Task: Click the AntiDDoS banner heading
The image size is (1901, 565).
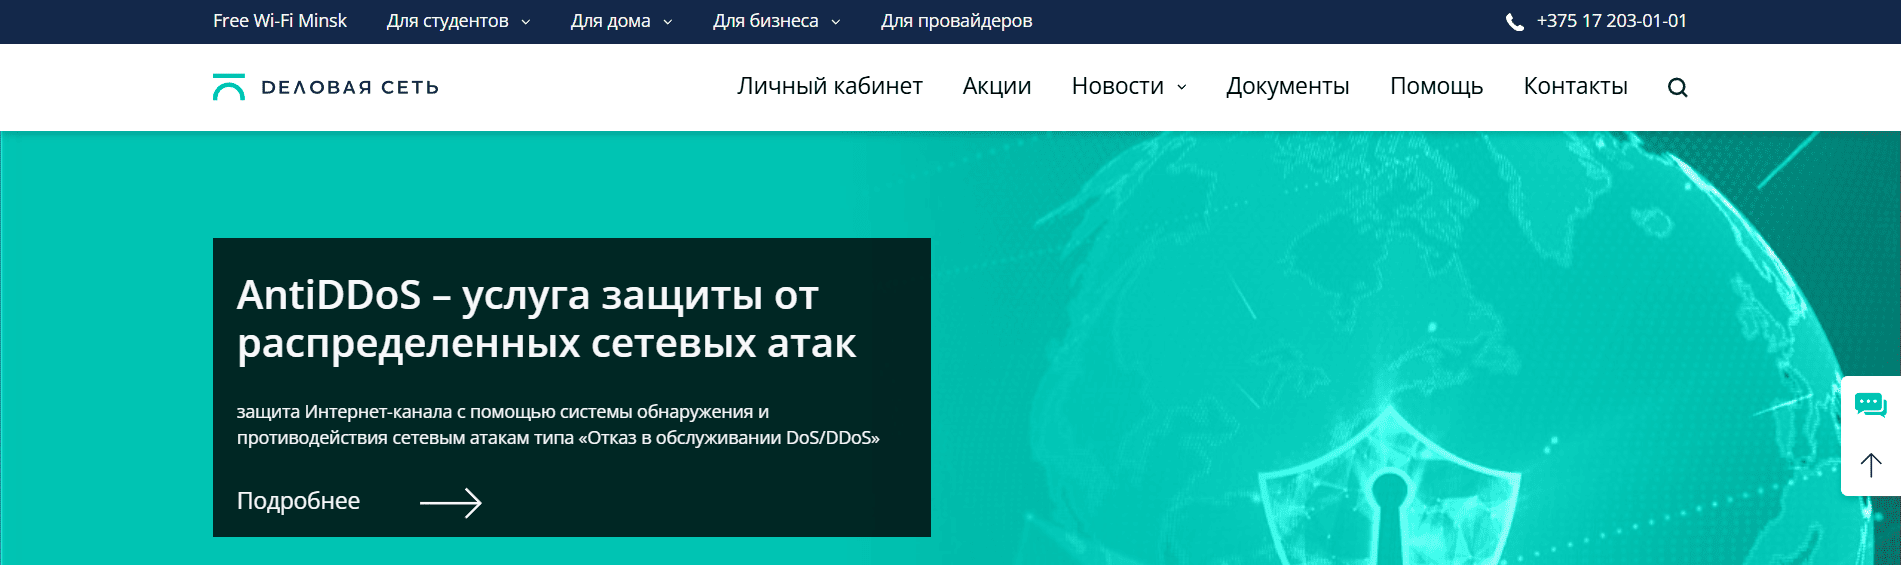Action: click(546, 319)
